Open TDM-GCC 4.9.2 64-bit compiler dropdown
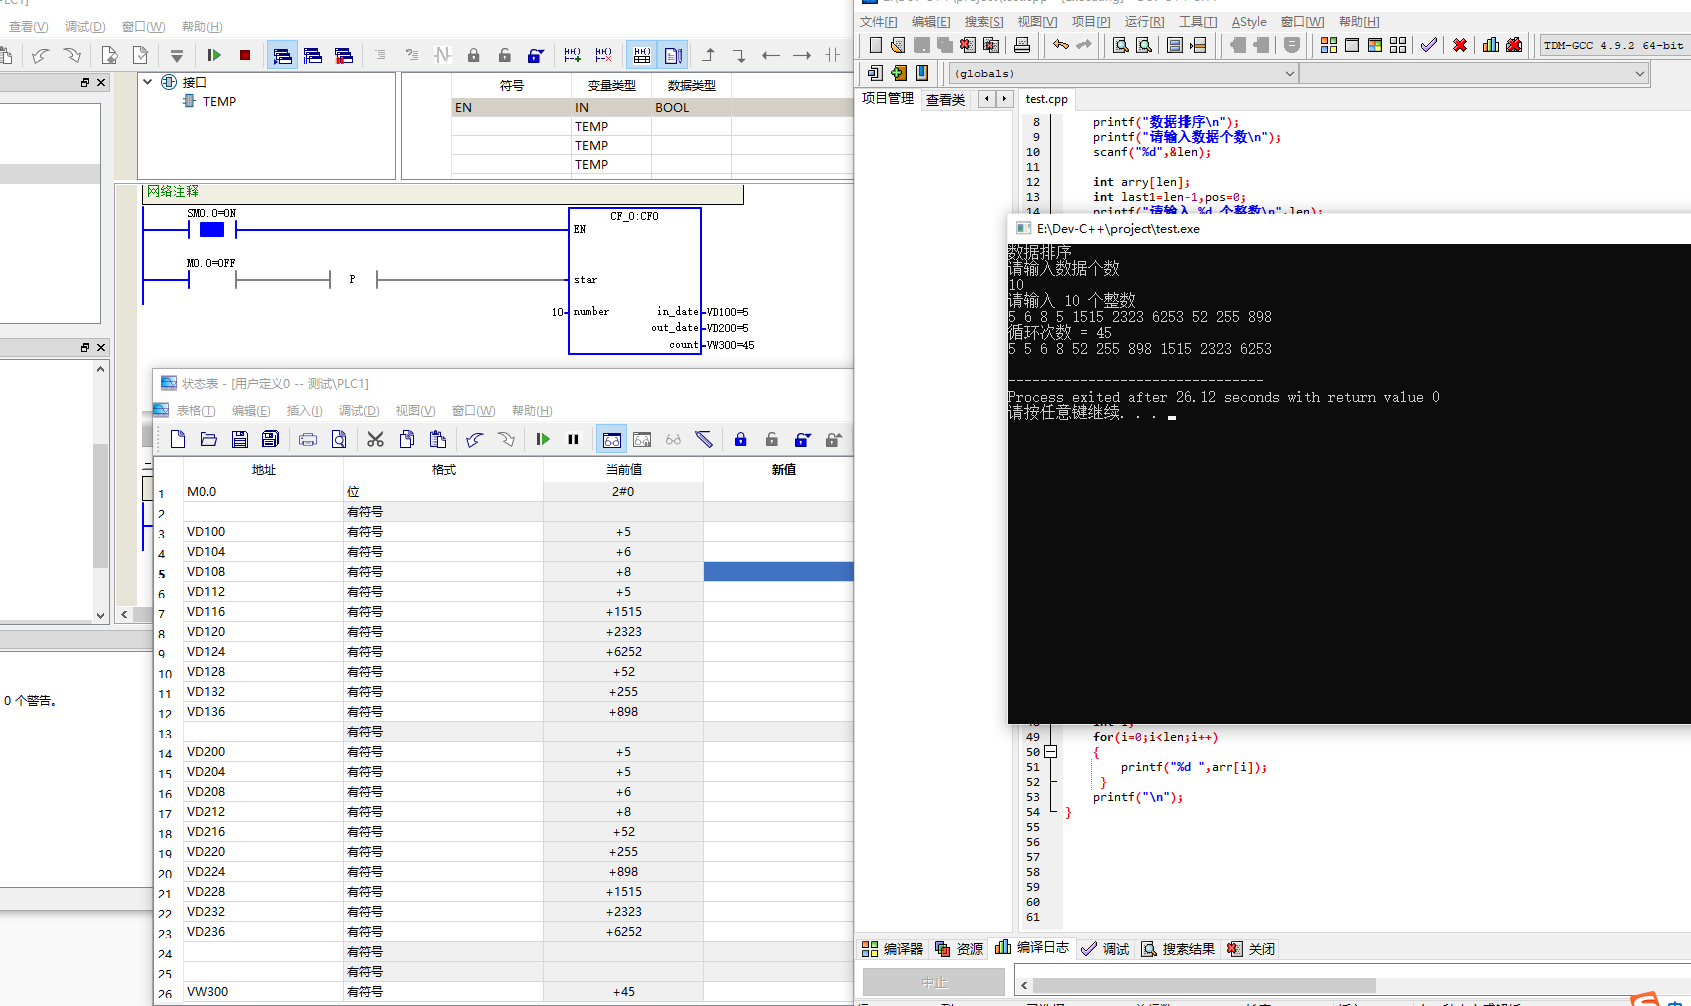The height and width of the screenshot is (1006, 1691). (x=1614, y=45)
